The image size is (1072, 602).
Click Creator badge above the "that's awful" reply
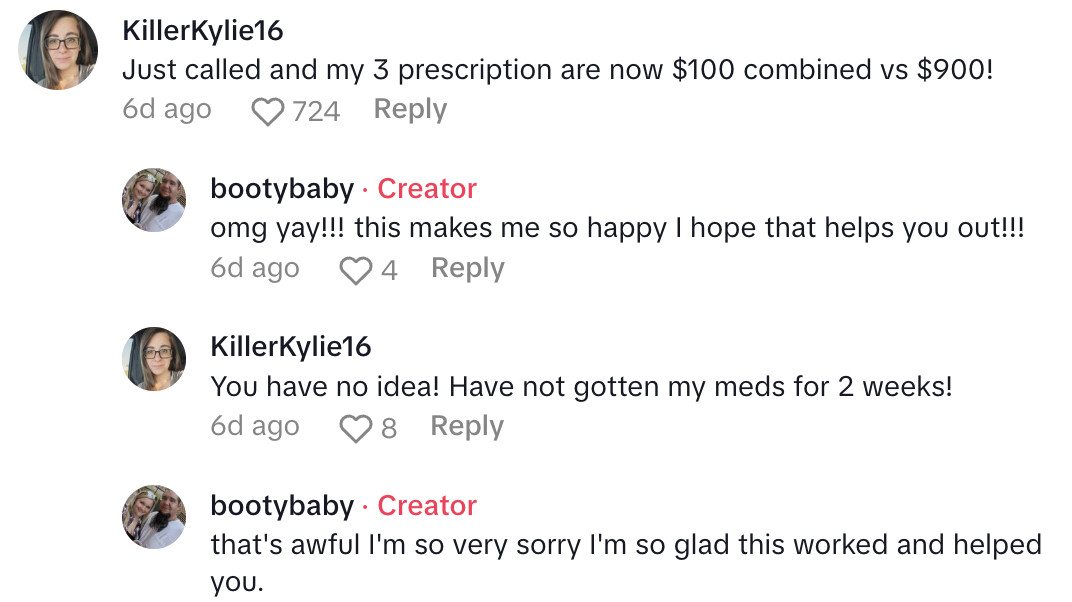pos(427,506)
